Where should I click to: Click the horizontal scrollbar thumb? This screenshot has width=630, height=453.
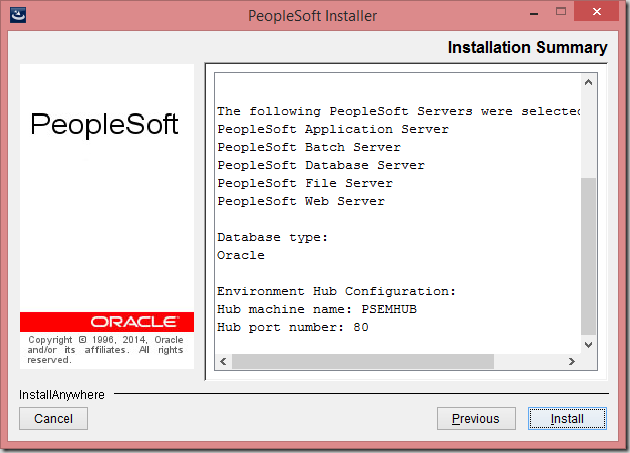click(363, 361)
